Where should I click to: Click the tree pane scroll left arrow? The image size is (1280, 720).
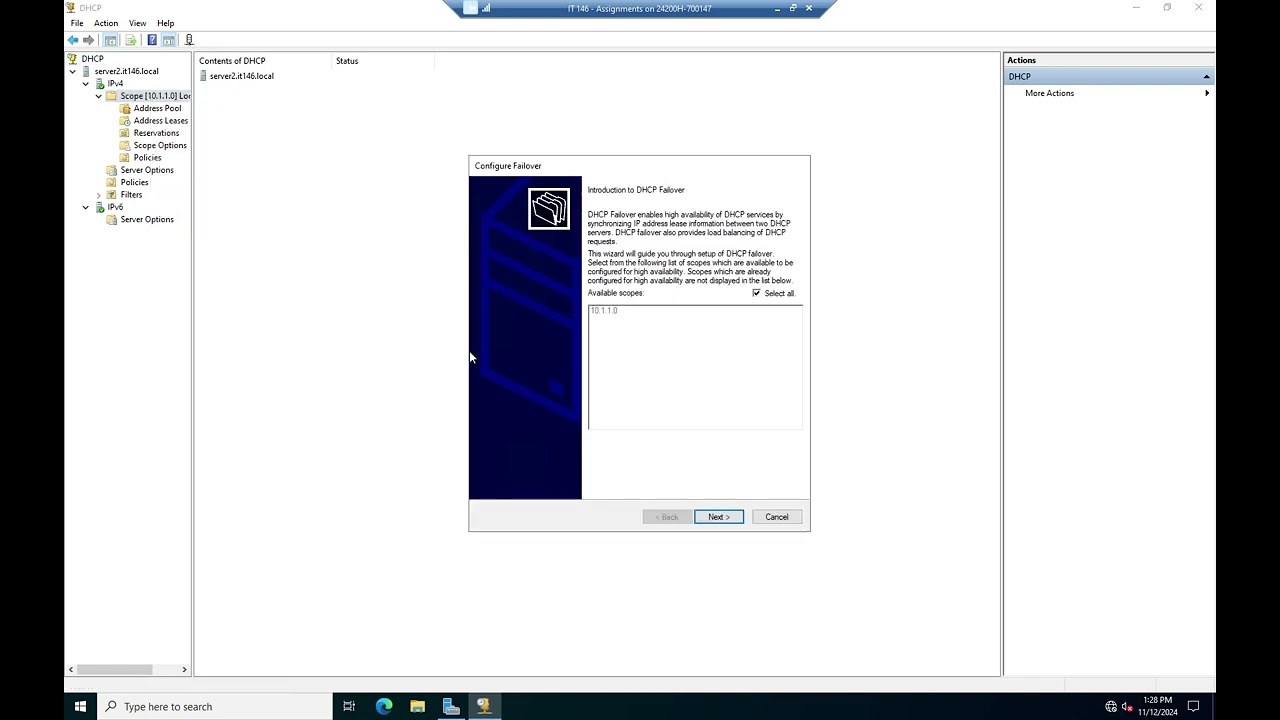[x=71, y=669]
